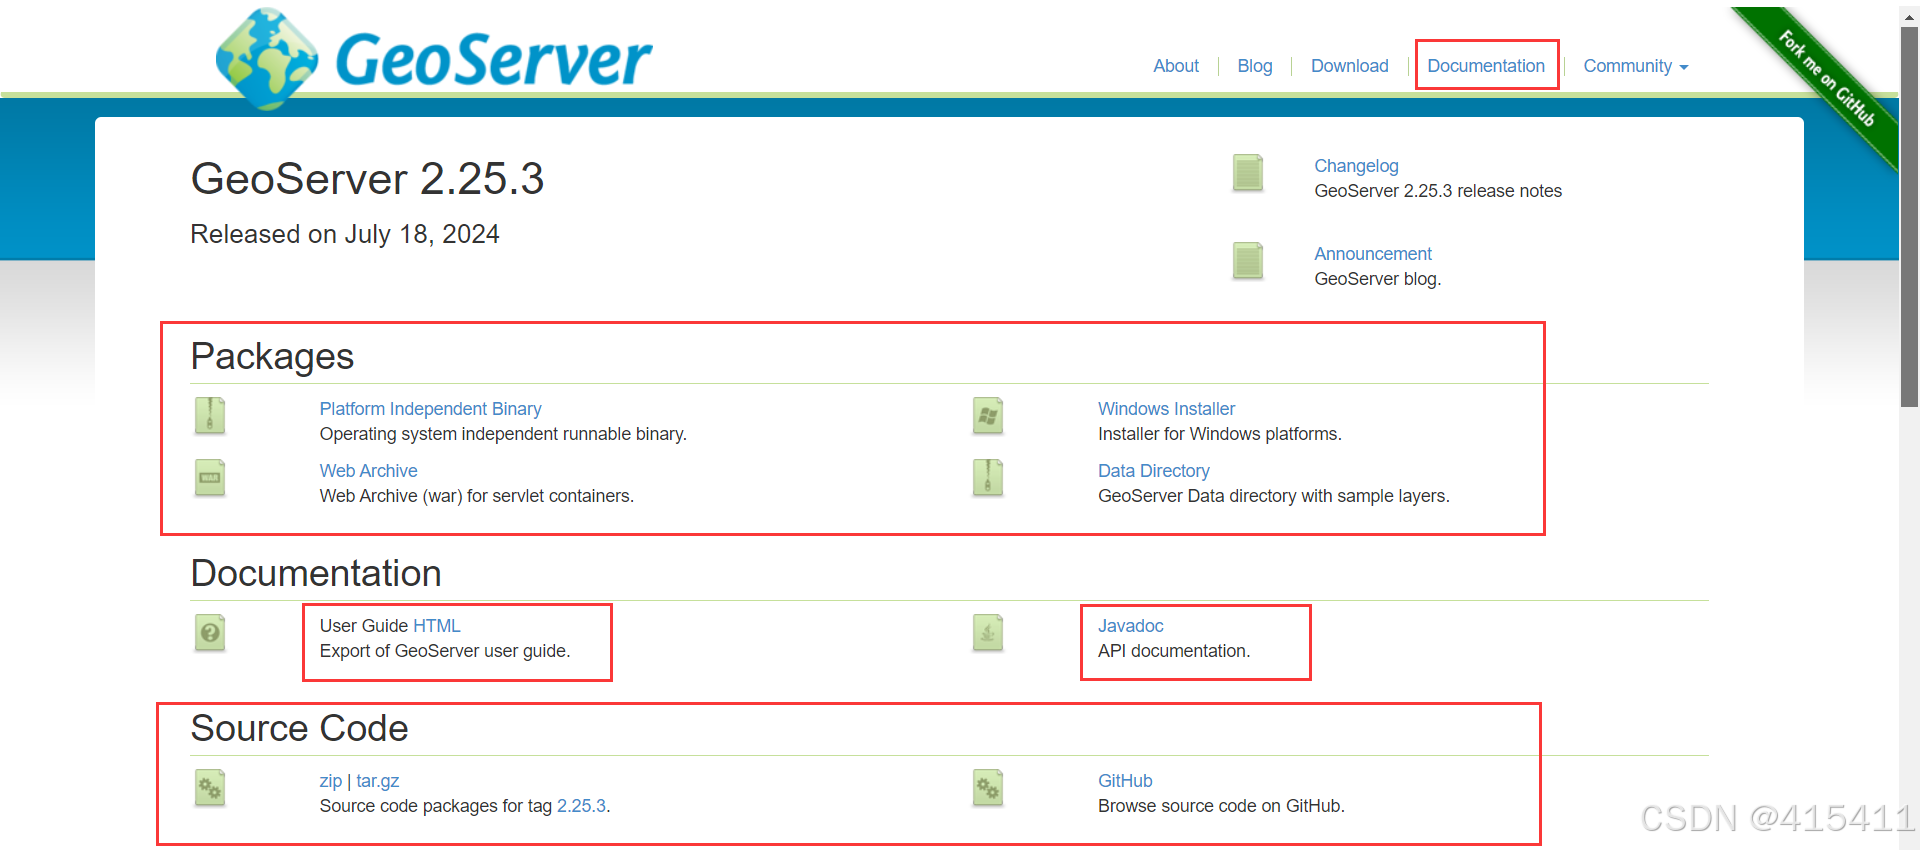The image size is (1920, 850).
Task: Click the GeoServer wordmark text
Action: pos(493,60)
